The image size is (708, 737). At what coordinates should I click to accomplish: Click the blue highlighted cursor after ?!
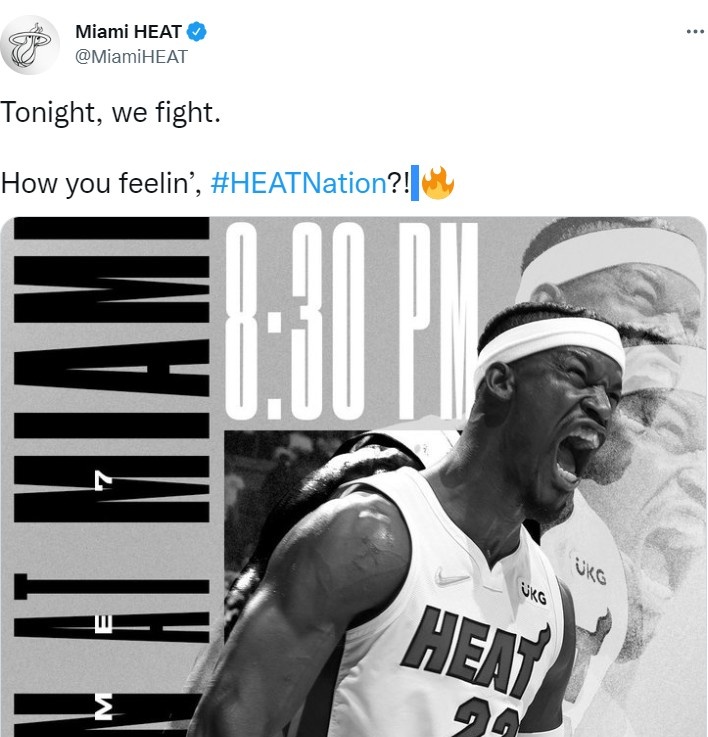pyautogui.click(x=415, y=183)
